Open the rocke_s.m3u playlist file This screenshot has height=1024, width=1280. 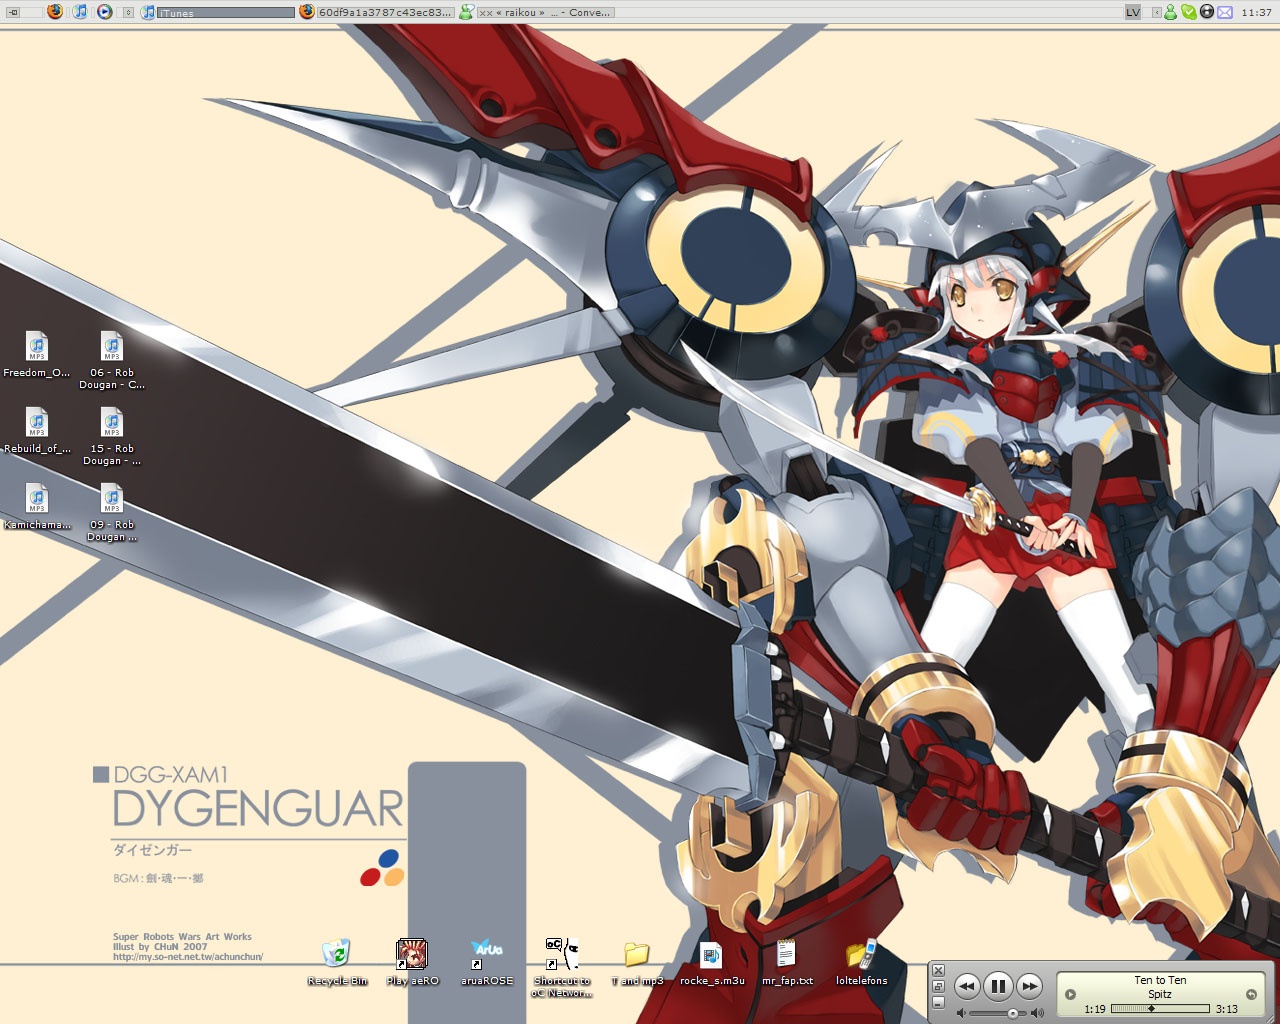(712, 962)
